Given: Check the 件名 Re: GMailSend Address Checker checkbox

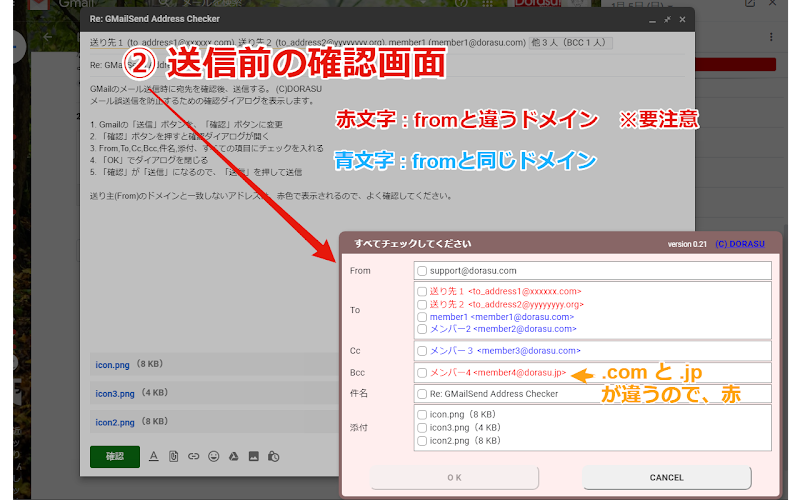Looking at the screenshot, I should point(422,394).
